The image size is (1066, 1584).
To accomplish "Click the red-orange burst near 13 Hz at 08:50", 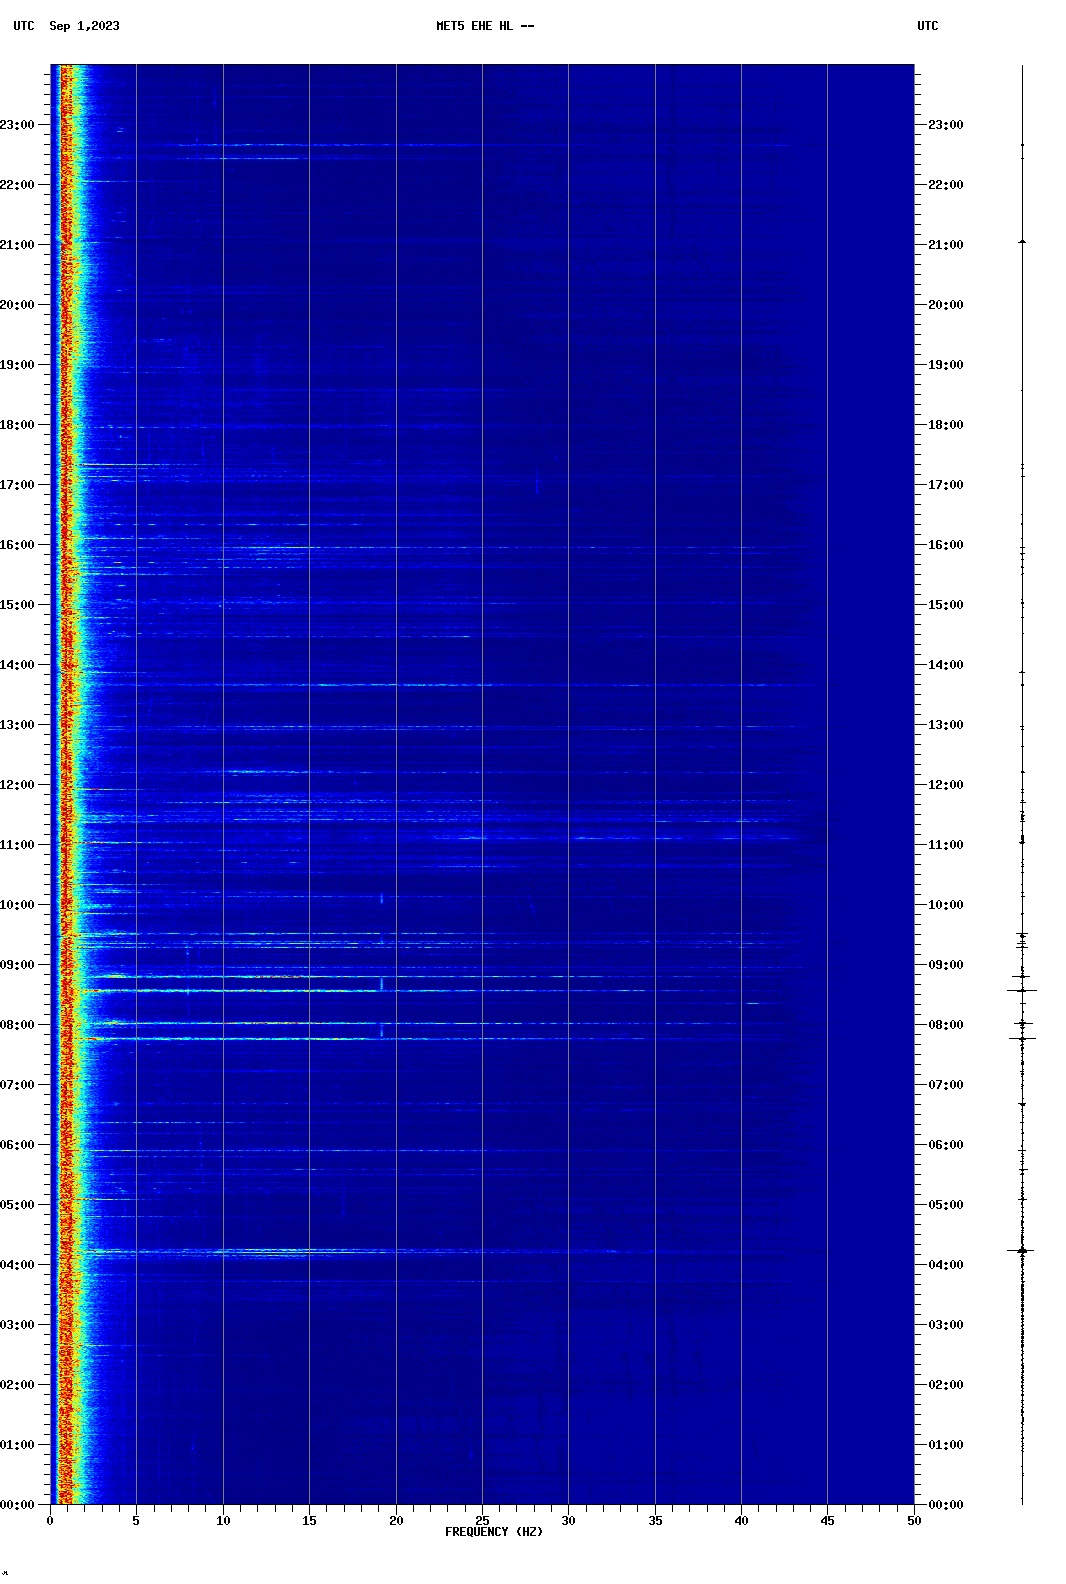I will [x=278, y=976].
